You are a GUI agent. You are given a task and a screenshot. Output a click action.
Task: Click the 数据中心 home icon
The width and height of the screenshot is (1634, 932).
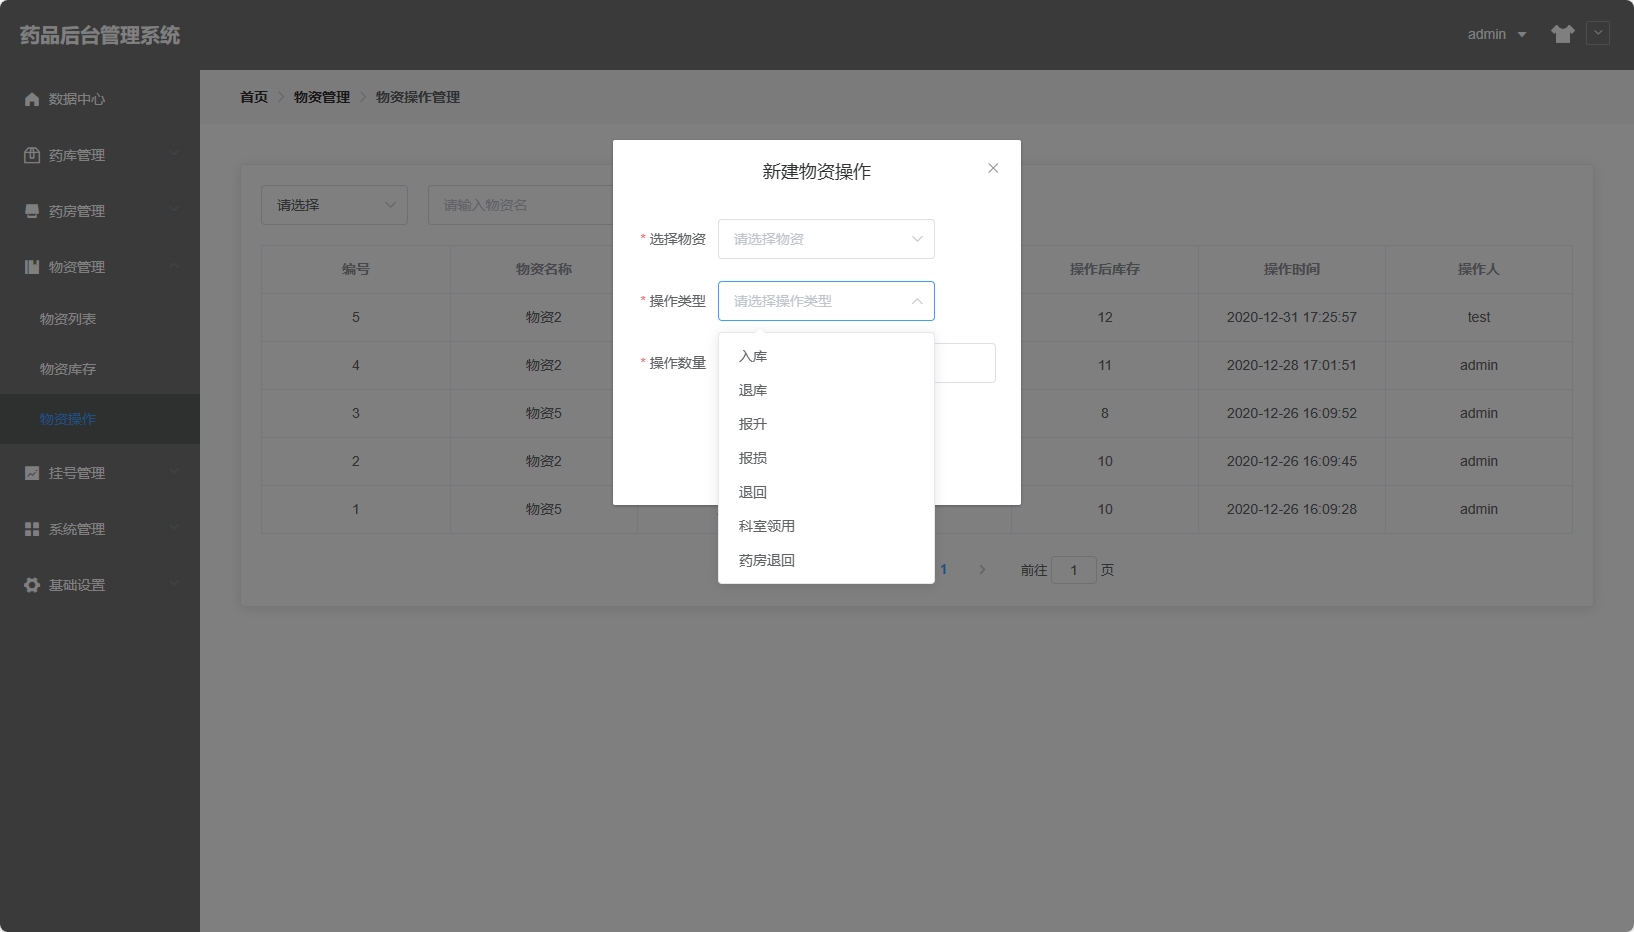coord(32,99)
